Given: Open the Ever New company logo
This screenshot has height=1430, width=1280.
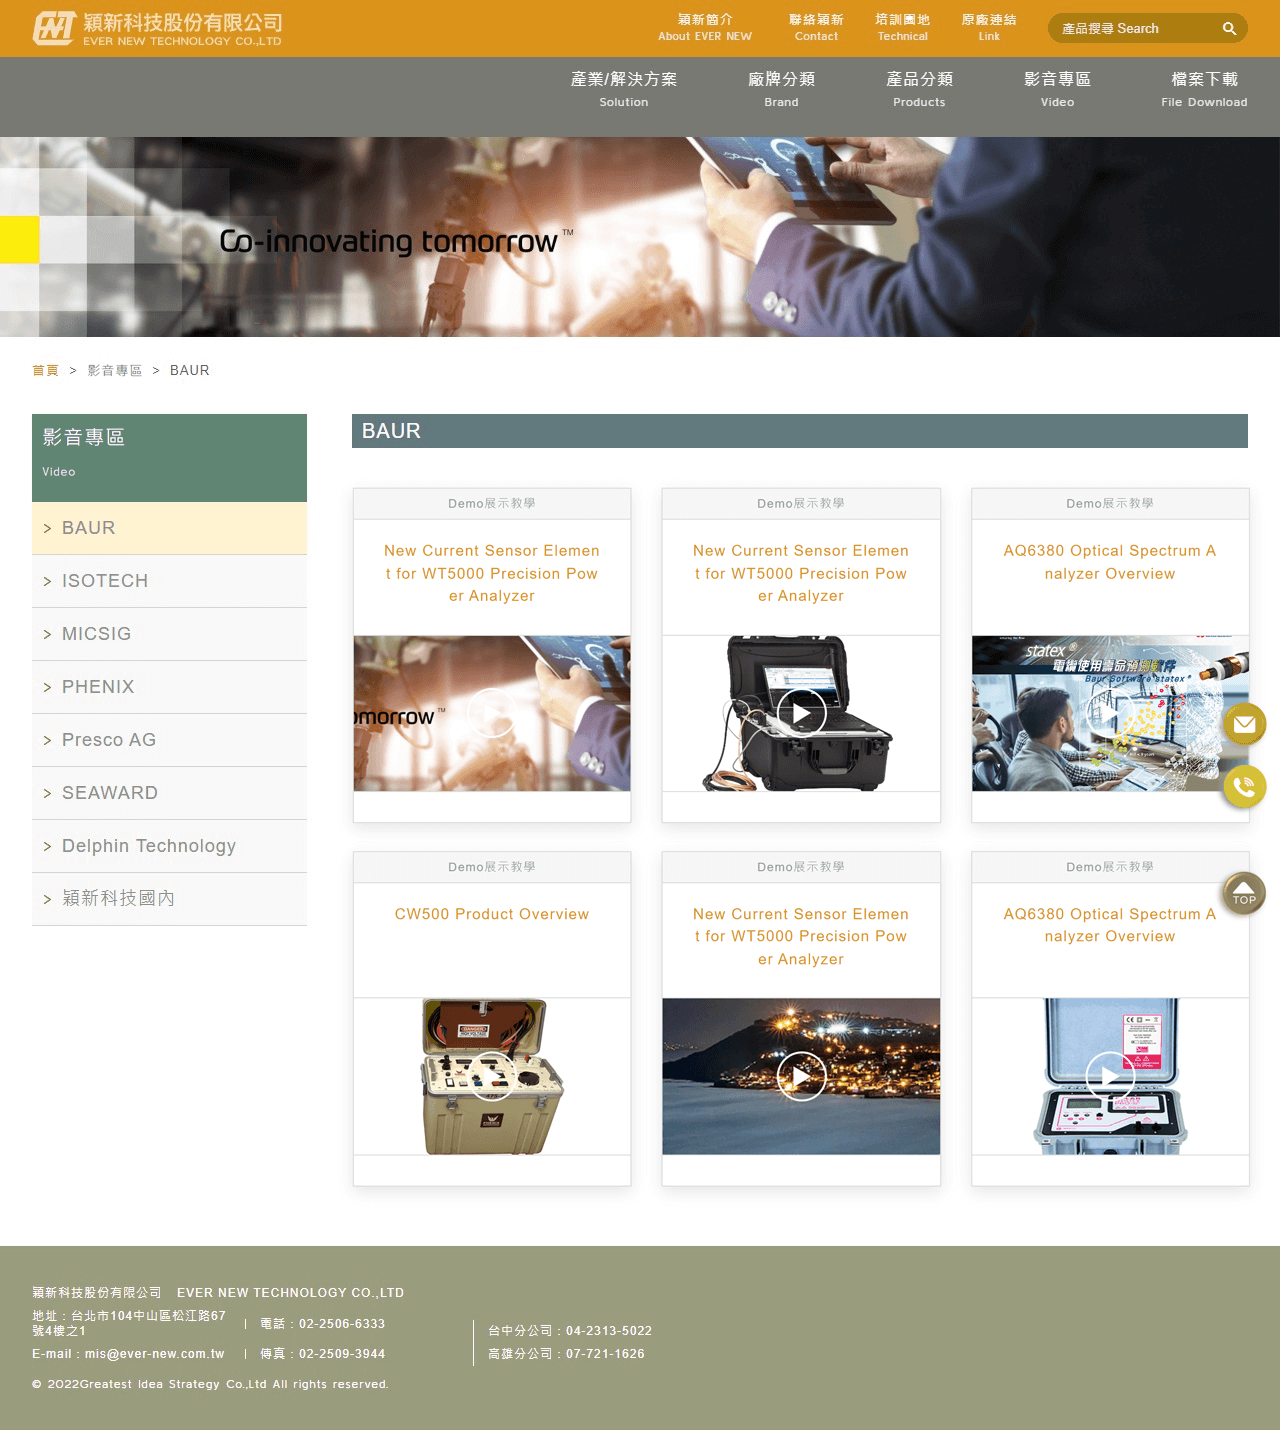Looking at the screenshot, I should pyautogui.click(x=157, y=29).
